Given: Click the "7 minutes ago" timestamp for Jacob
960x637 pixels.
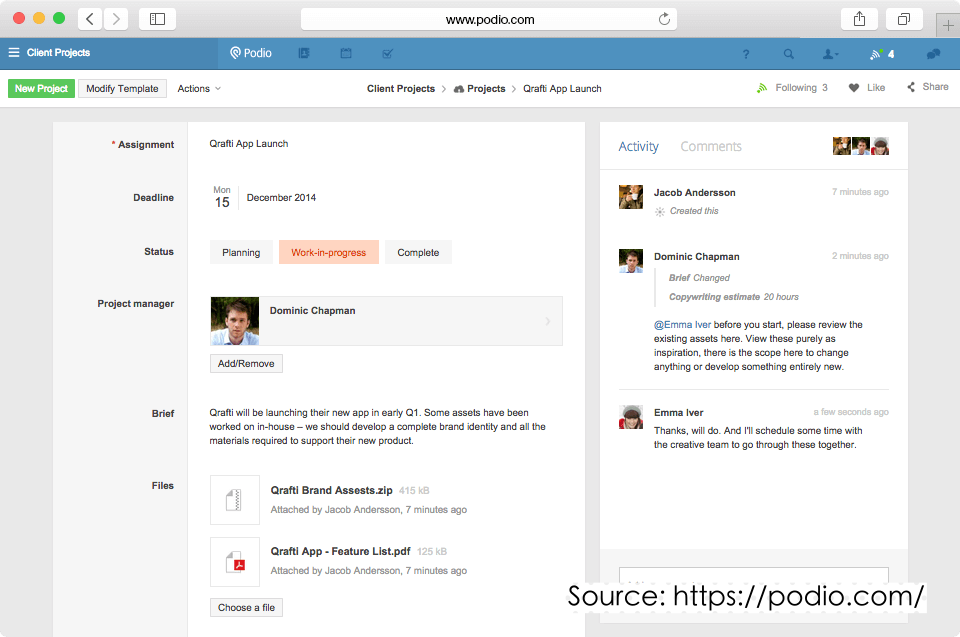Looking at the screenshot, I should pos(860,192).
